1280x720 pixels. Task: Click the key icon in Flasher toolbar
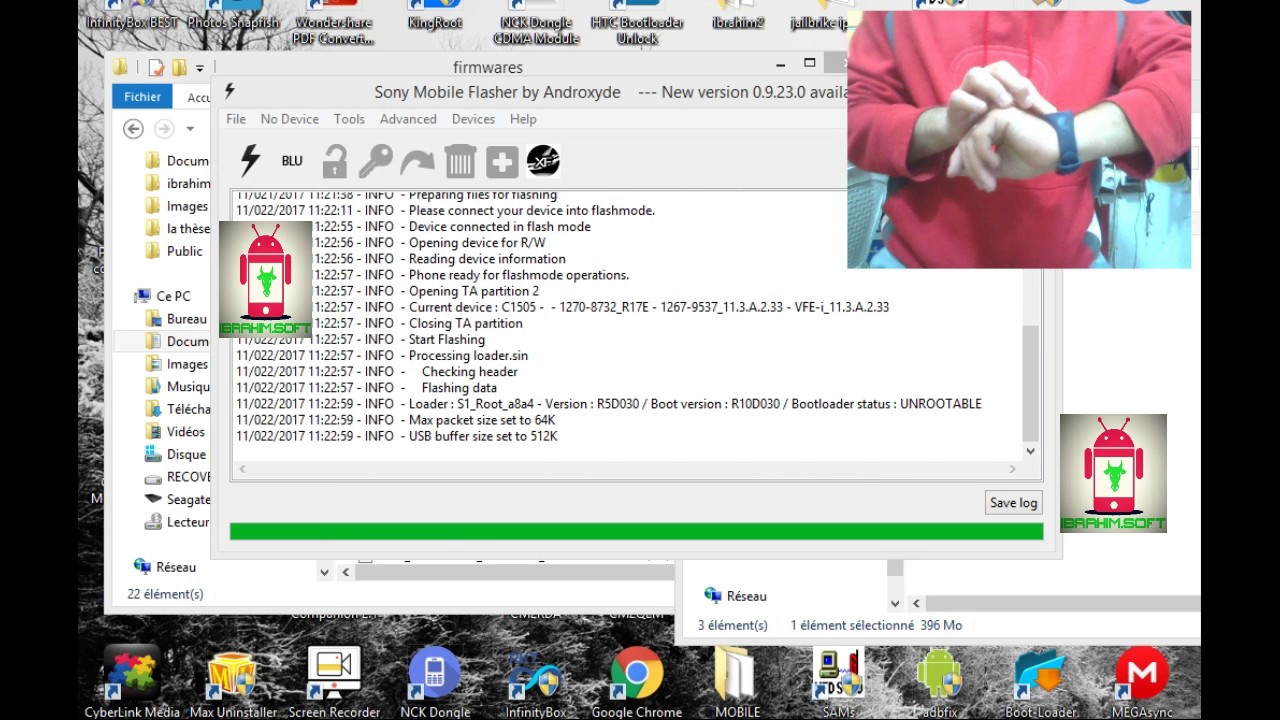[376, 161]
